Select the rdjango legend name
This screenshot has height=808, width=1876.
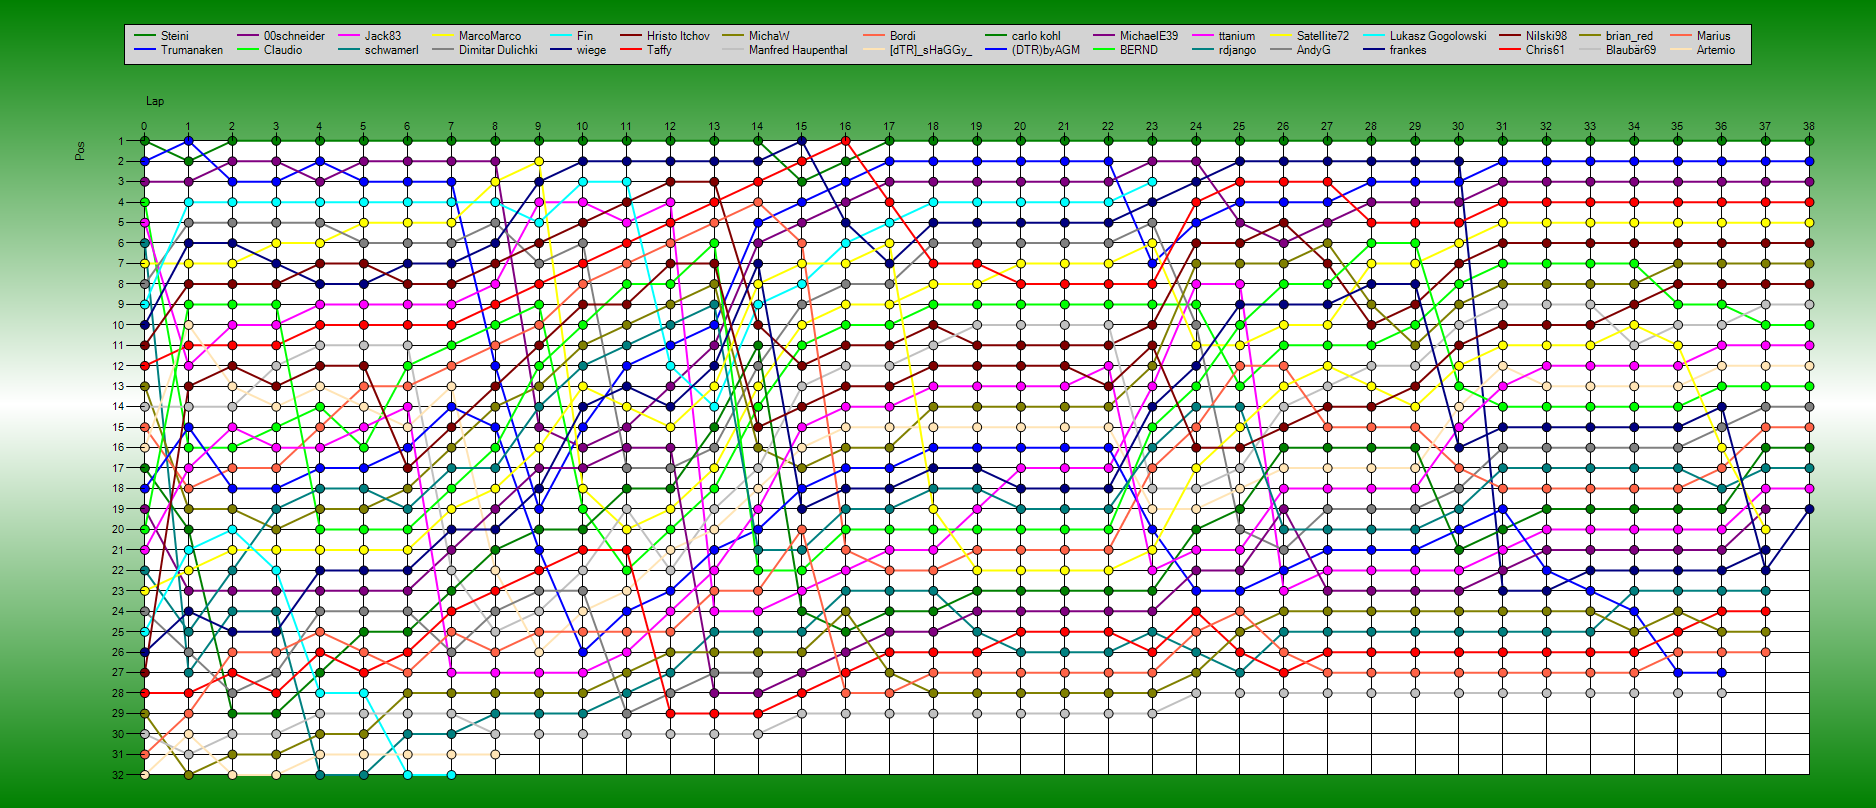[x=1238, y=50]
